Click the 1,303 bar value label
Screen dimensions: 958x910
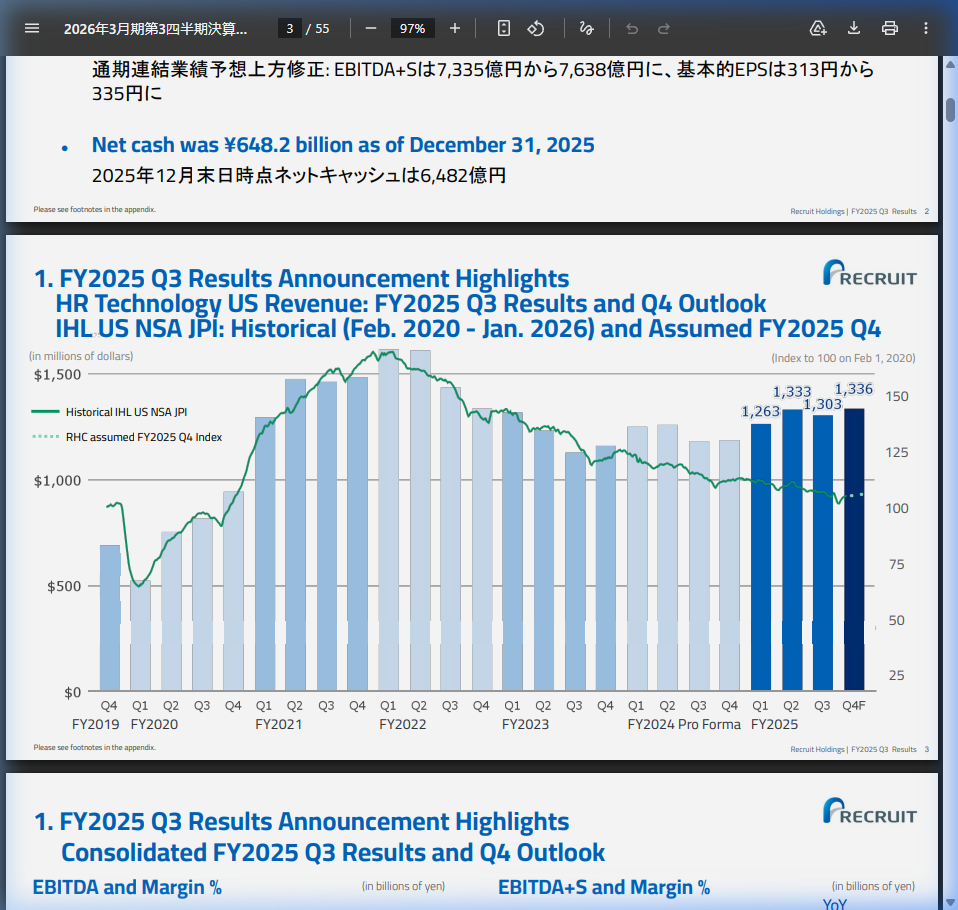pyautogui.click(x=822, y=404)
